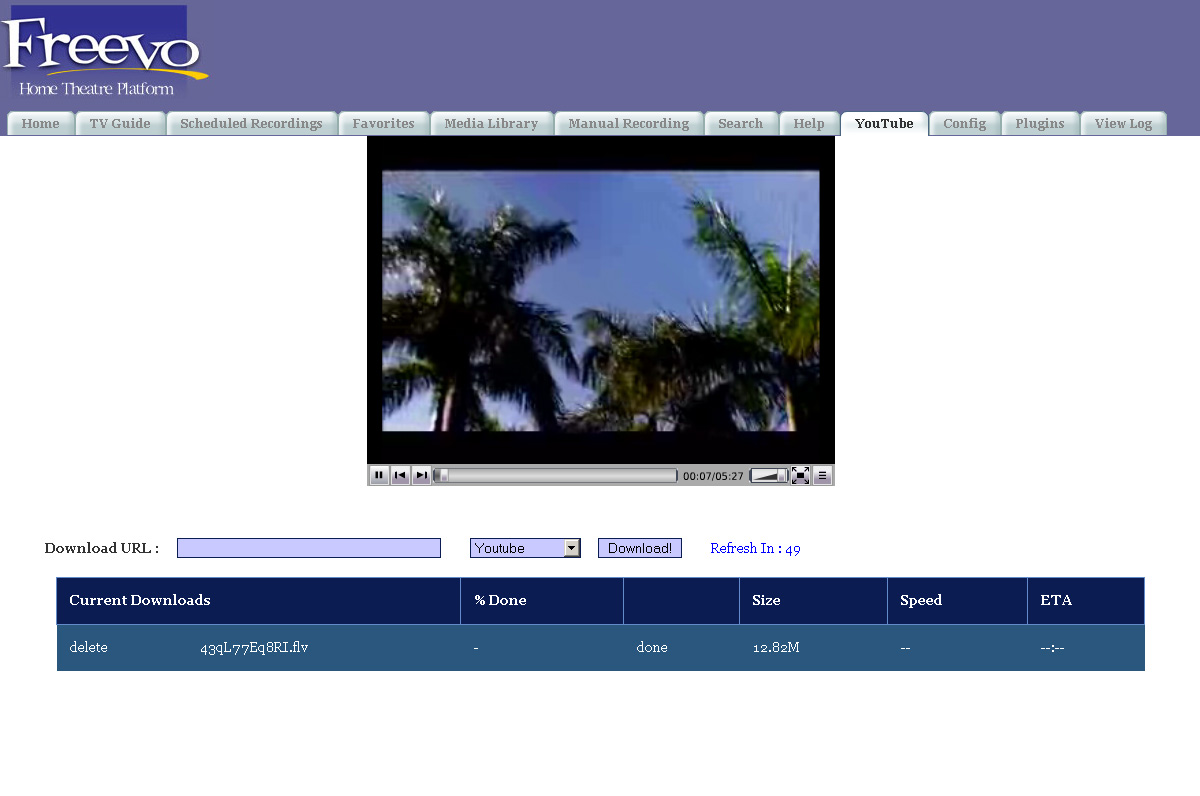Image resolution: width=1200 pixels, height=796 pixels.
Task: Skip to previous track in player
Action: pyautogui.click(x=400, y=476)
